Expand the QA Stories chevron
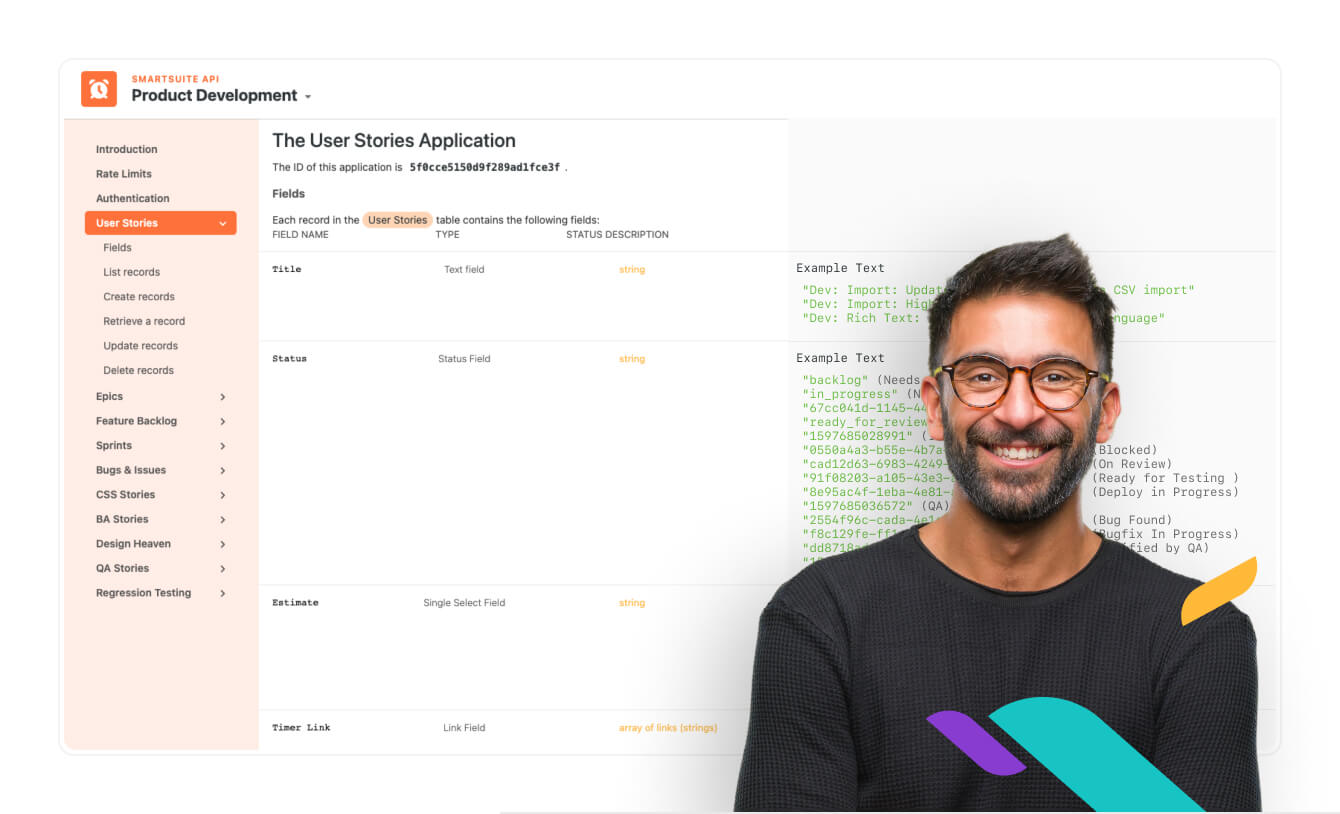This screenshot has width=1340, height=814. pyautogui.click(x=222, y=568)
